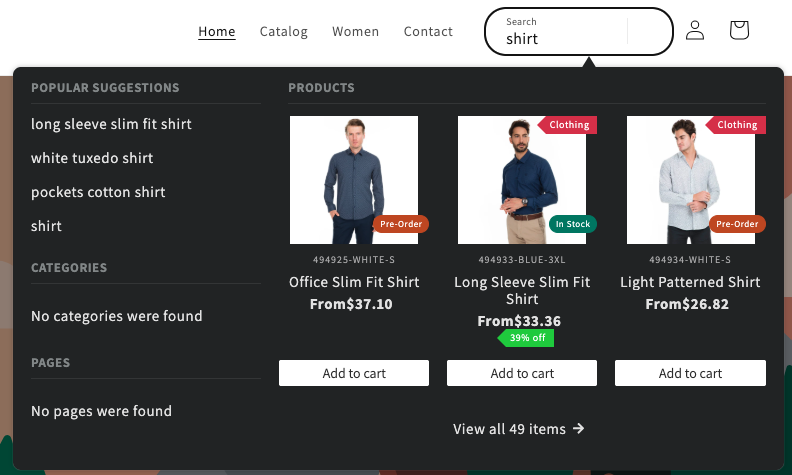Go to the Home menu item
This screenshot has height=475, width=792.
[x=217, y=31]
